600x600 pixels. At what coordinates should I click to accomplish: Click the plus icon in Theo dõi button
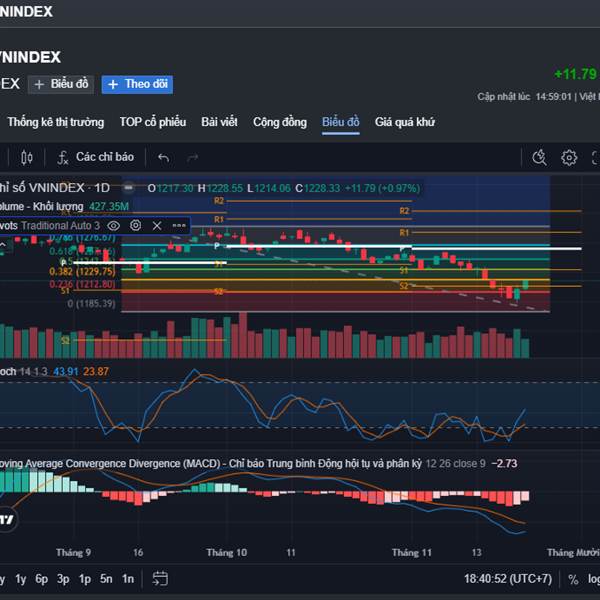113,84
